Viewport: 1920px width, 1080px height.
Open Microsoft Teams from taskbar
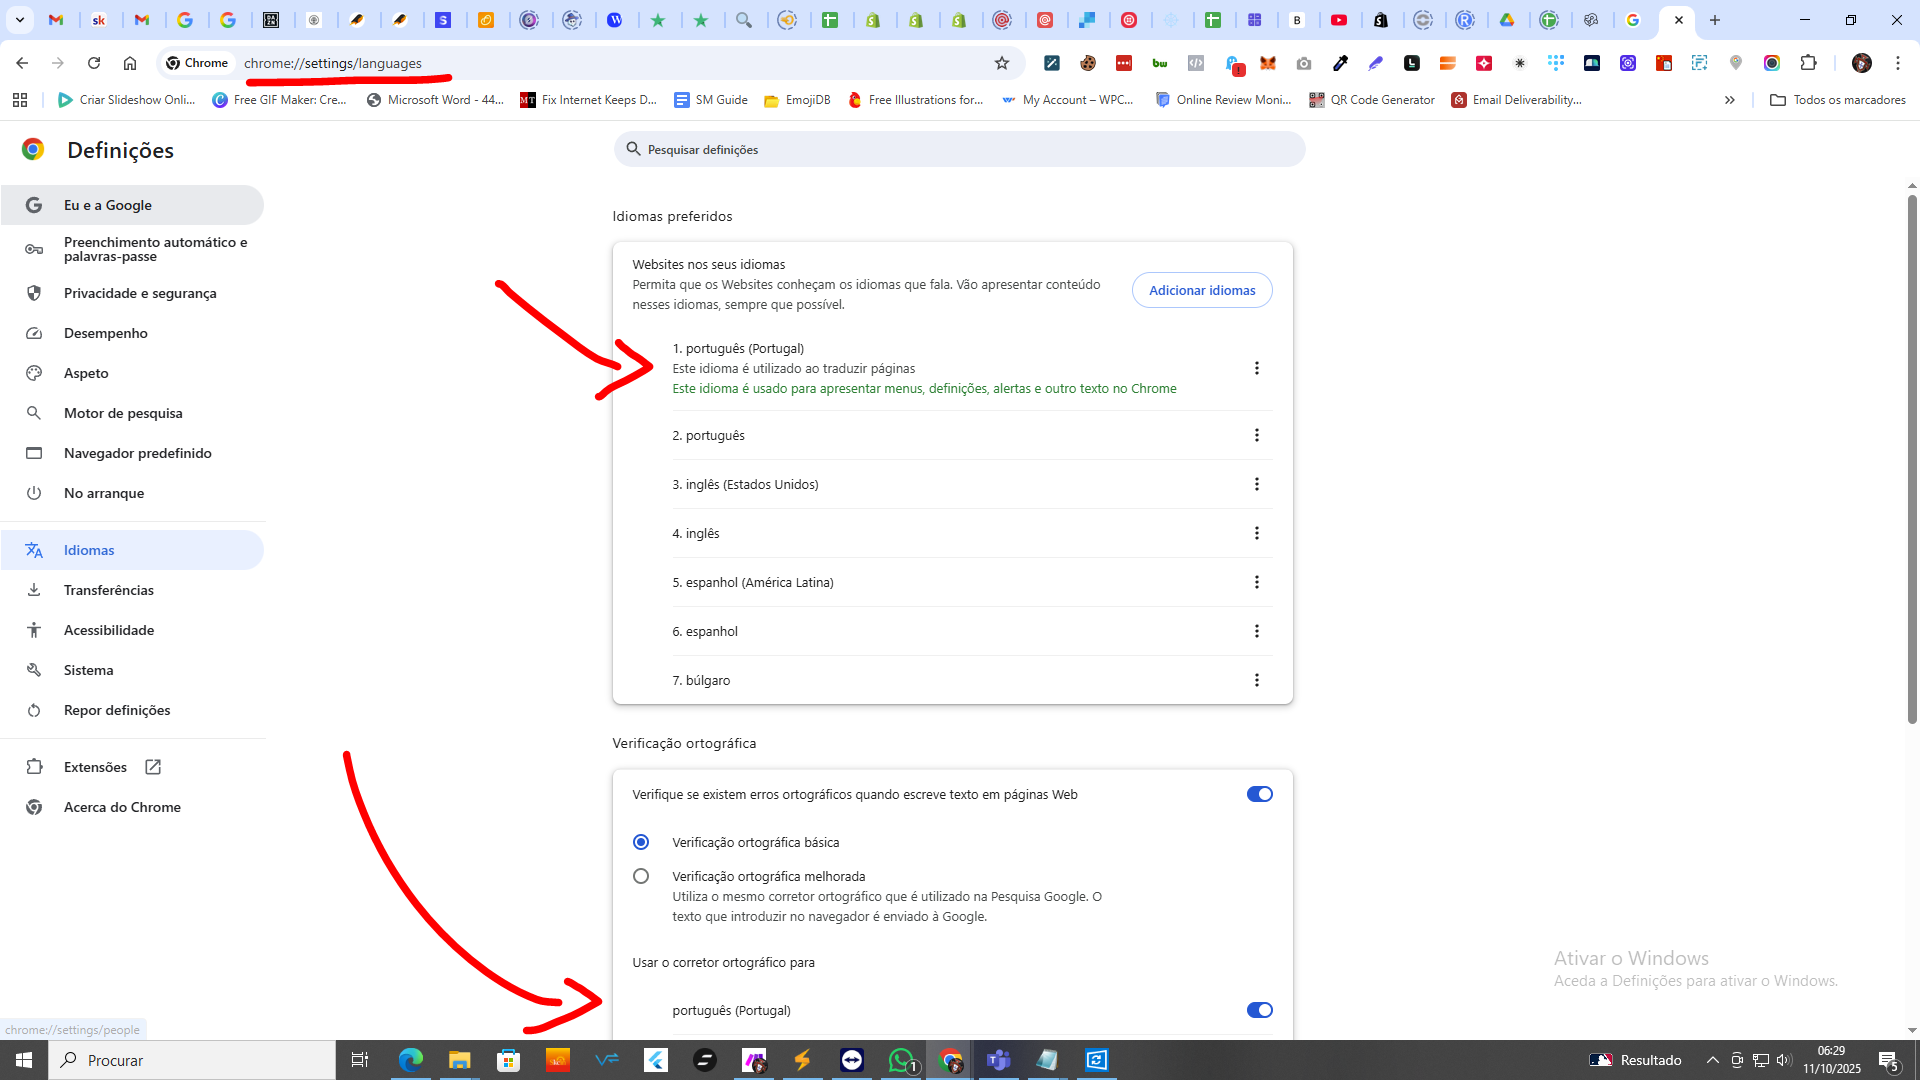point(998,1060)
